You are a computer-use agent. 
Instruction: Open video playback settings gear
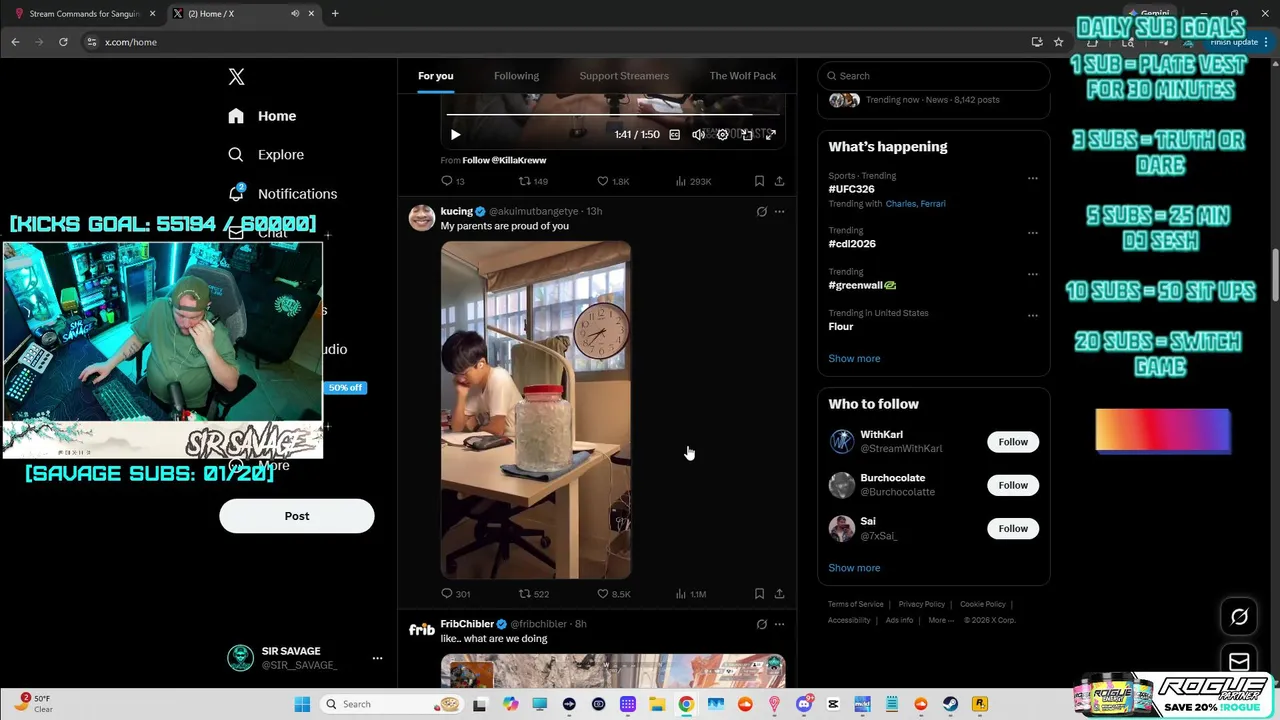[722, 135]
